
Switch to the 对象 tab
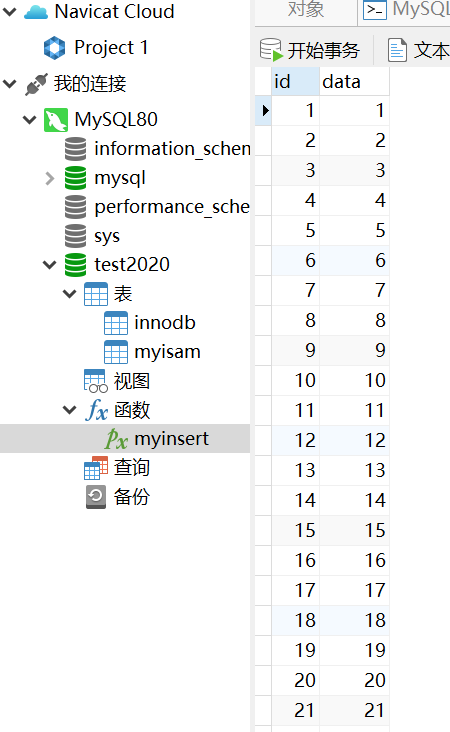click(x=306, y=10)
